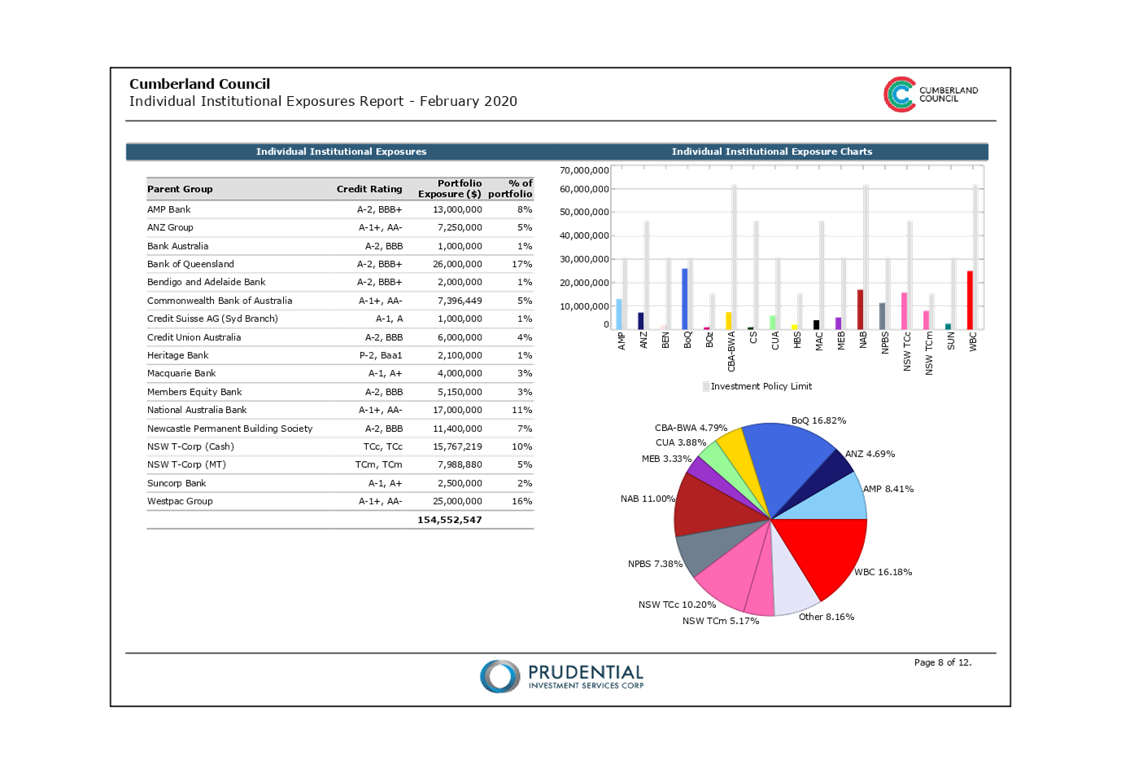Click the 'CBA-BWA 4.79%' pie label

[x=691, y=428]
